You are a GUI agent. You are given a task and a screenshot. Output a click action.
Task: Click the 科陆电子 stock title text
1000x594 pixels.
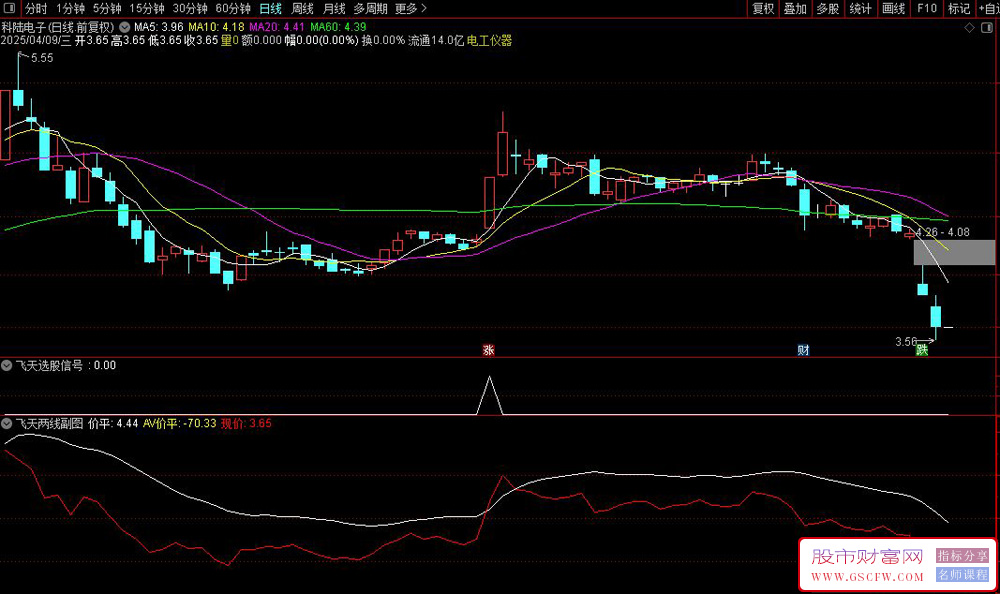[x=24, y=27]
